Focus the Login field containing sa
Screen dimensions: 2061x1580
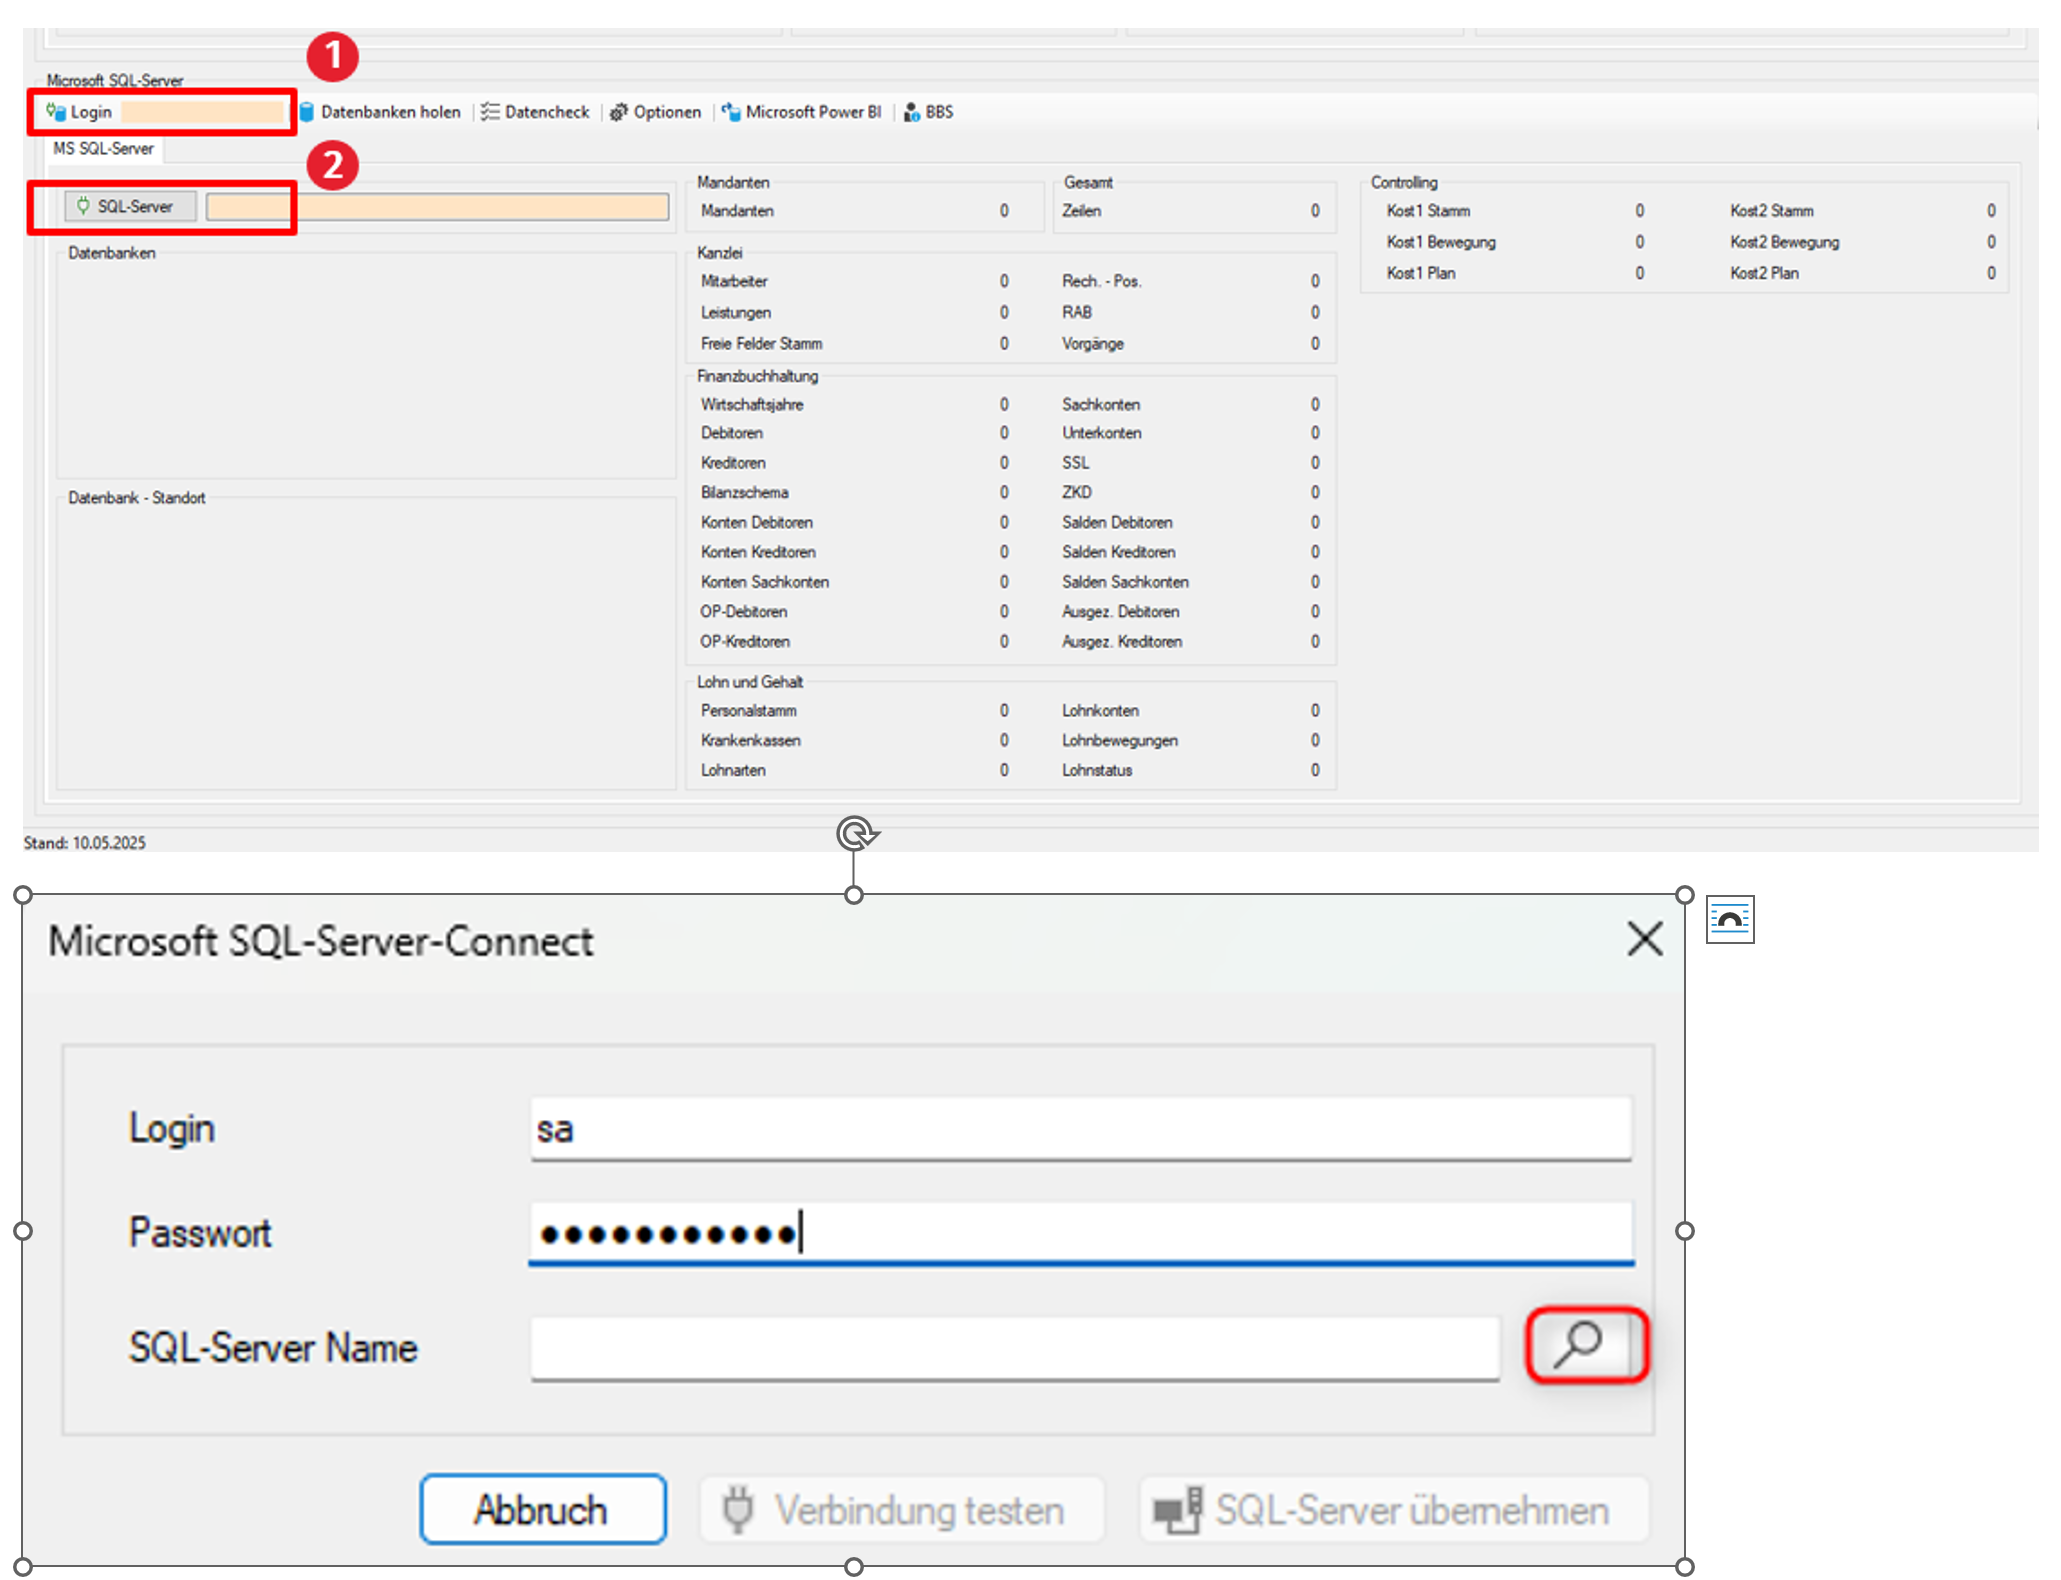[x=1081, y=1129]
